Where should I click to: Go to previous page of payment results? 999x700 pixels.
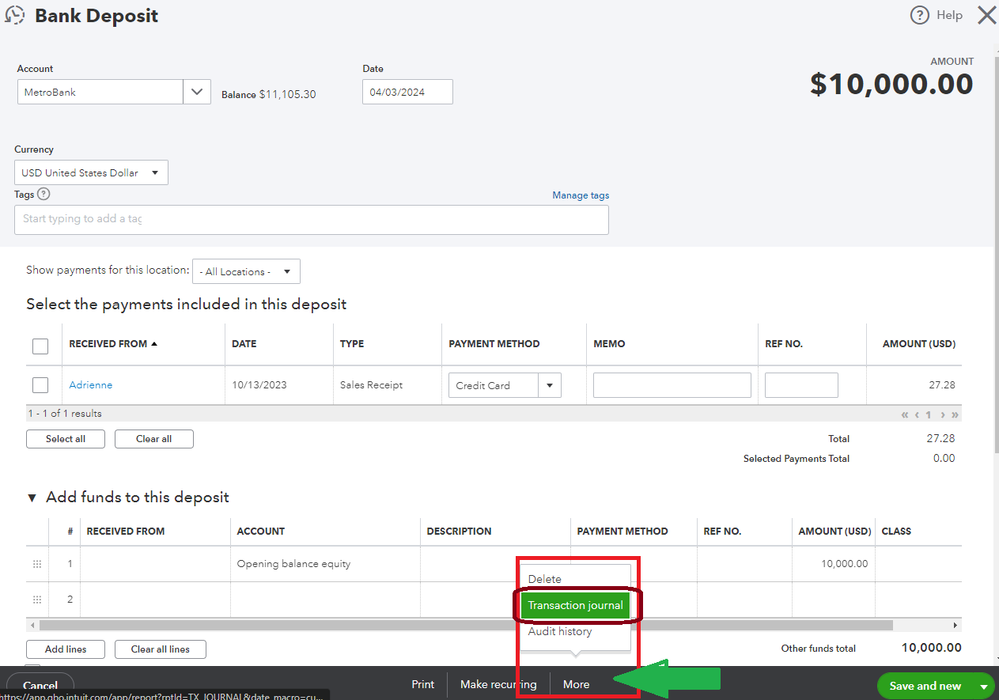(x=917, y=415)
